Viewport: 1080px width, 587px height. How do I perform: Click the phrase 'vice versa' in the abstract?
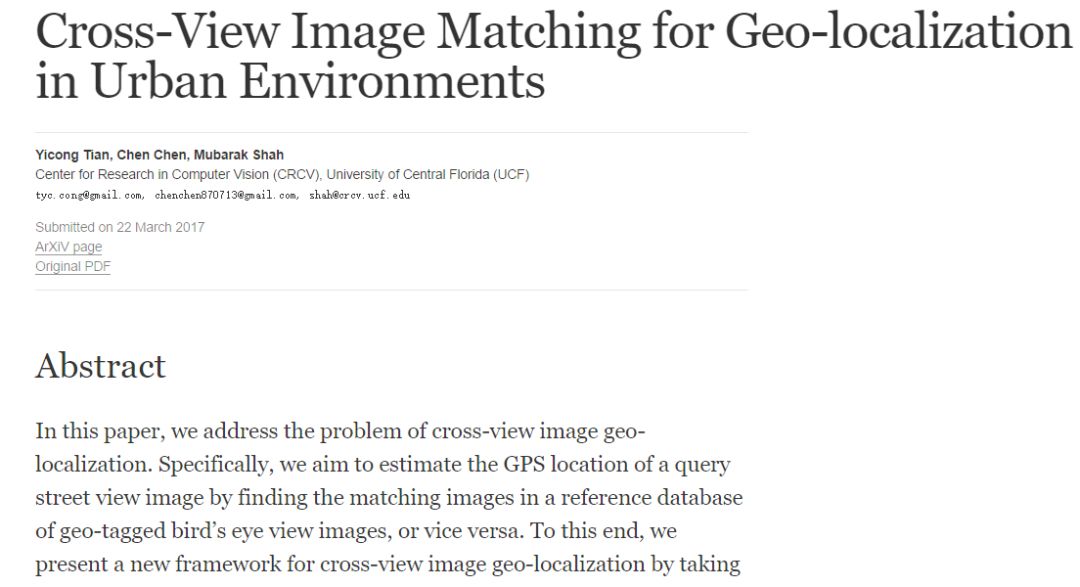coord(473,531)
